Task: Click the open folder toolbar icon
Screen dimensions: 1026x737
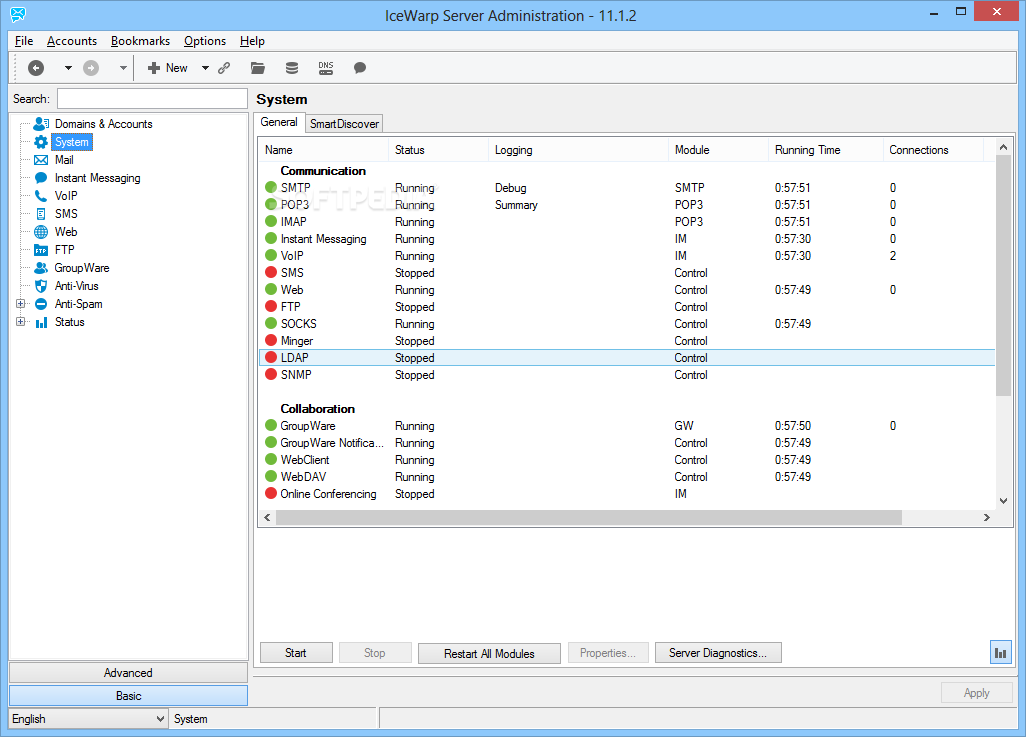Action: [x=258, y=68]
